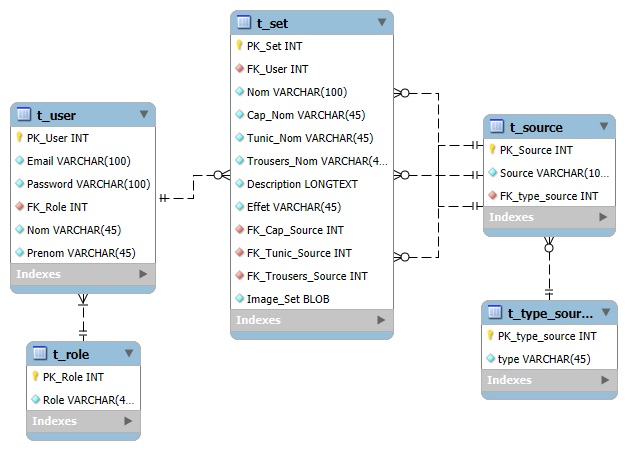Collapse the t_source table with header arrow
Viewport: 627px width, 450px height.
pyautogui.click(x=604, y=126)
